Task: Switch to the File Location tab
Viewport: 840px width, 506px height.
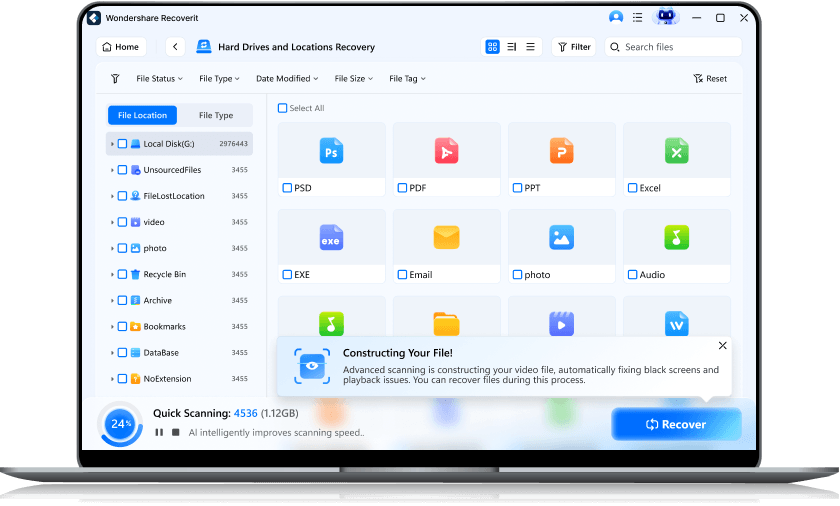Action: (142, 115)
